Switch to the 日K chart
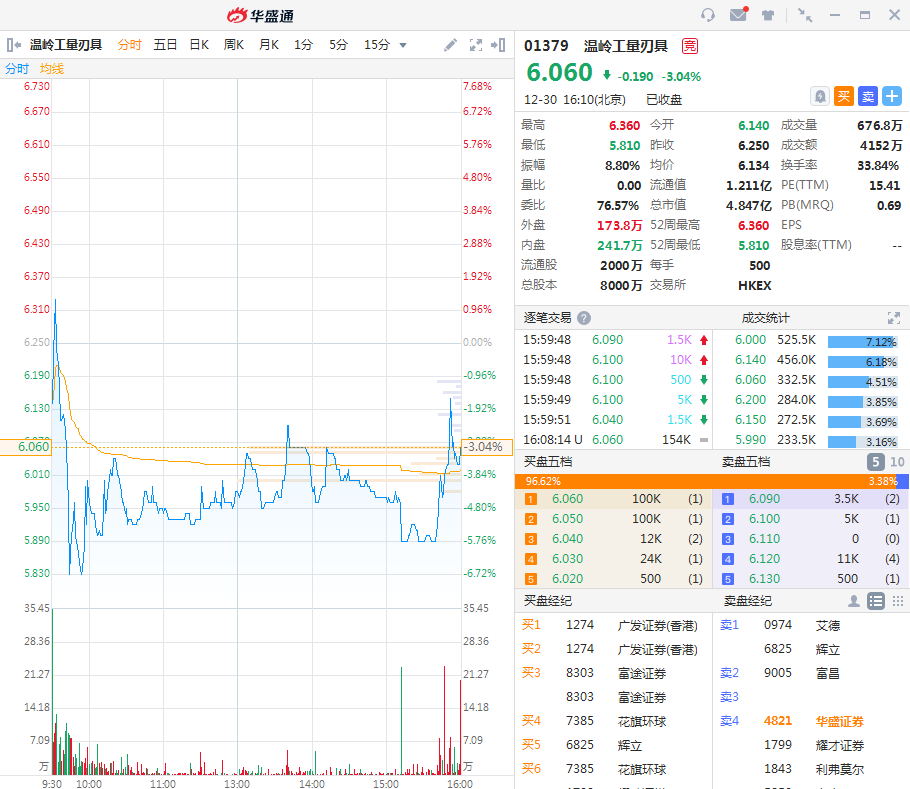 199,45
